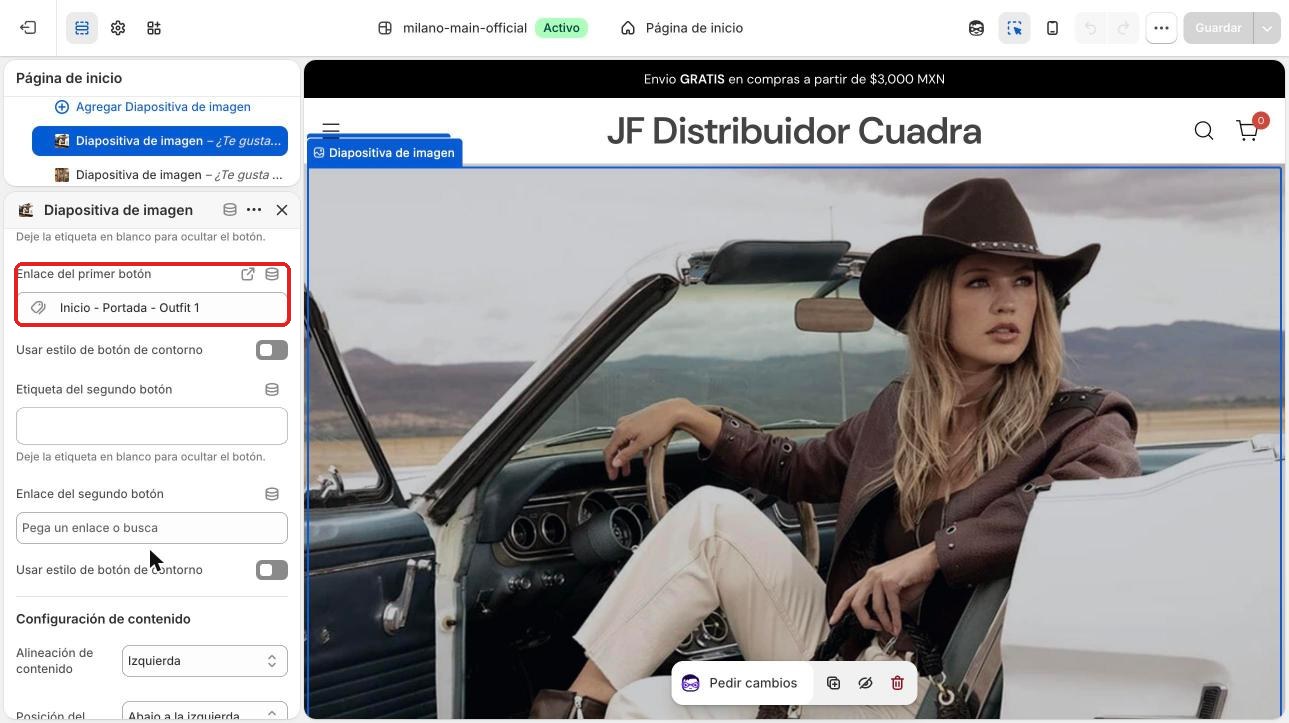The height and width of the screenshot is (723, 1289).
Task: Click the Activo status badge
Action: click(561, 28)
